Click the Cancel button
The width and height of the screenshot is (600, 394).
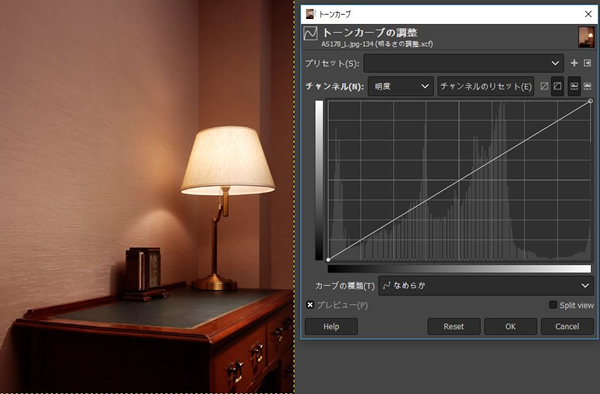tap(567, 327)
